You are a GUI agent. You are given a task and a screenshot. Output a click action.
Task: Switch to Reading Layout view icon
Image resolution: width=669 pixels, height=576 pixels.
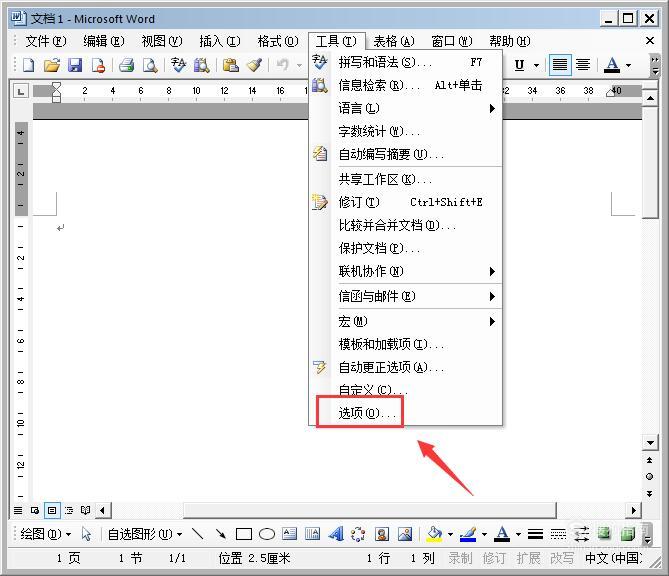pyautogui.click(x=85, y=510)
